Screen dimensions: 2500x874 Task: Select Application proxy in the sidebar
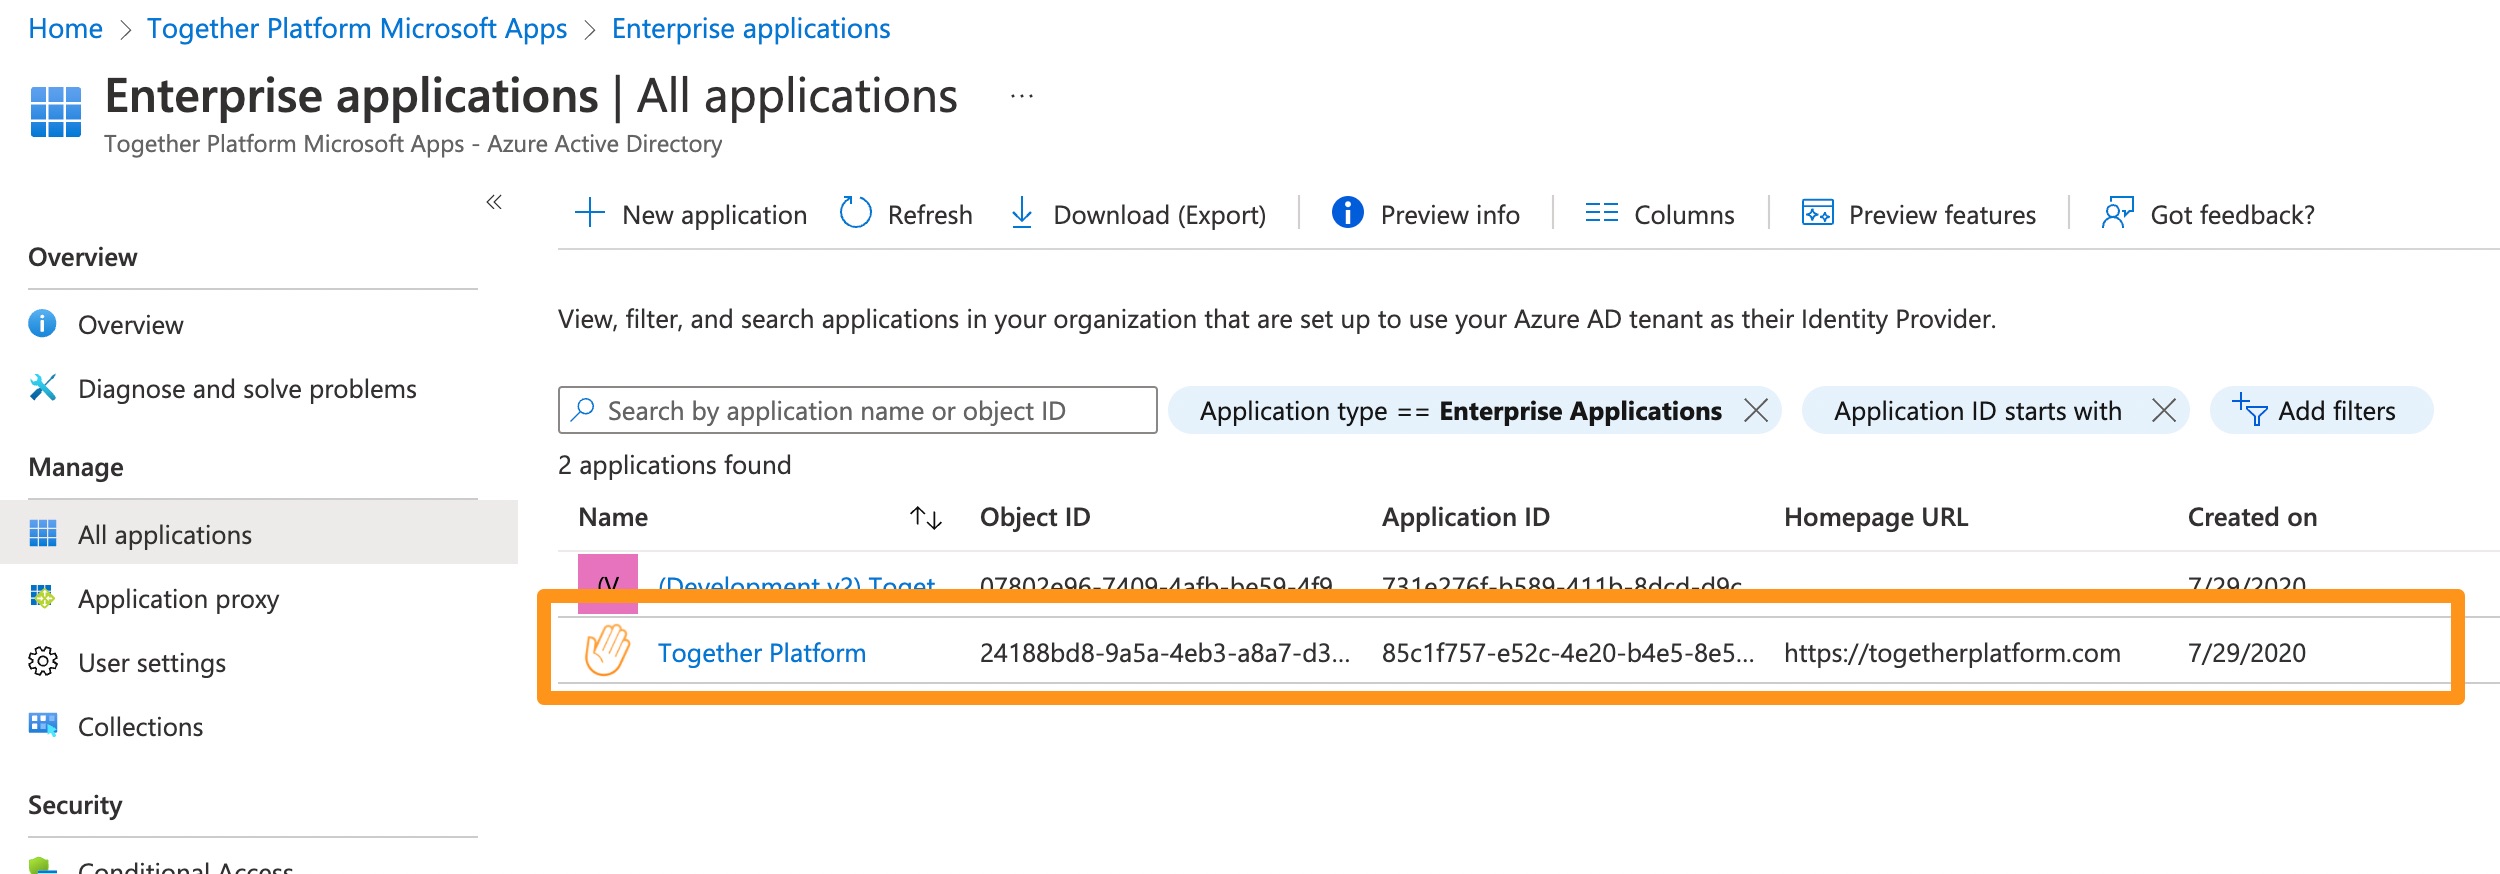tap(178, 598)
